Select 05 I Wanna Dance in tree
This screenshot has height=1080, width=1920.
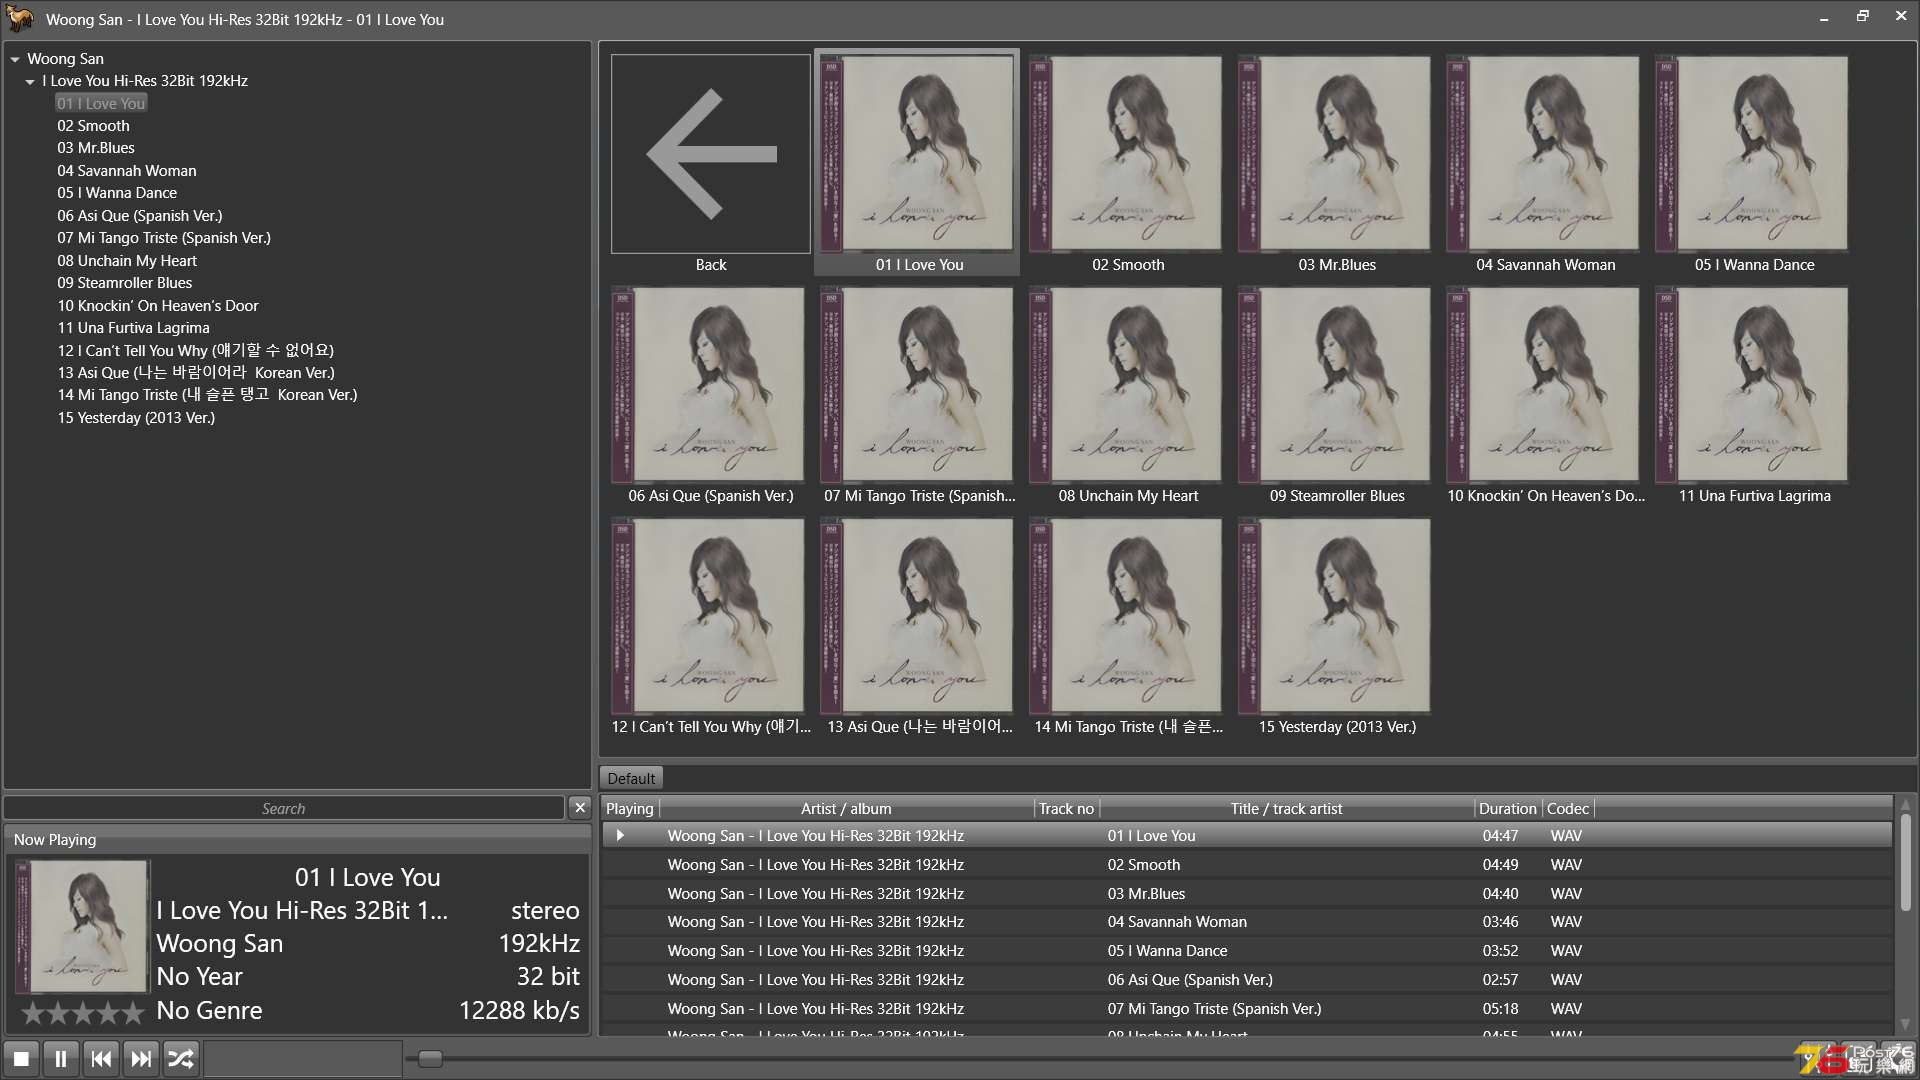(x=117, y=193)
